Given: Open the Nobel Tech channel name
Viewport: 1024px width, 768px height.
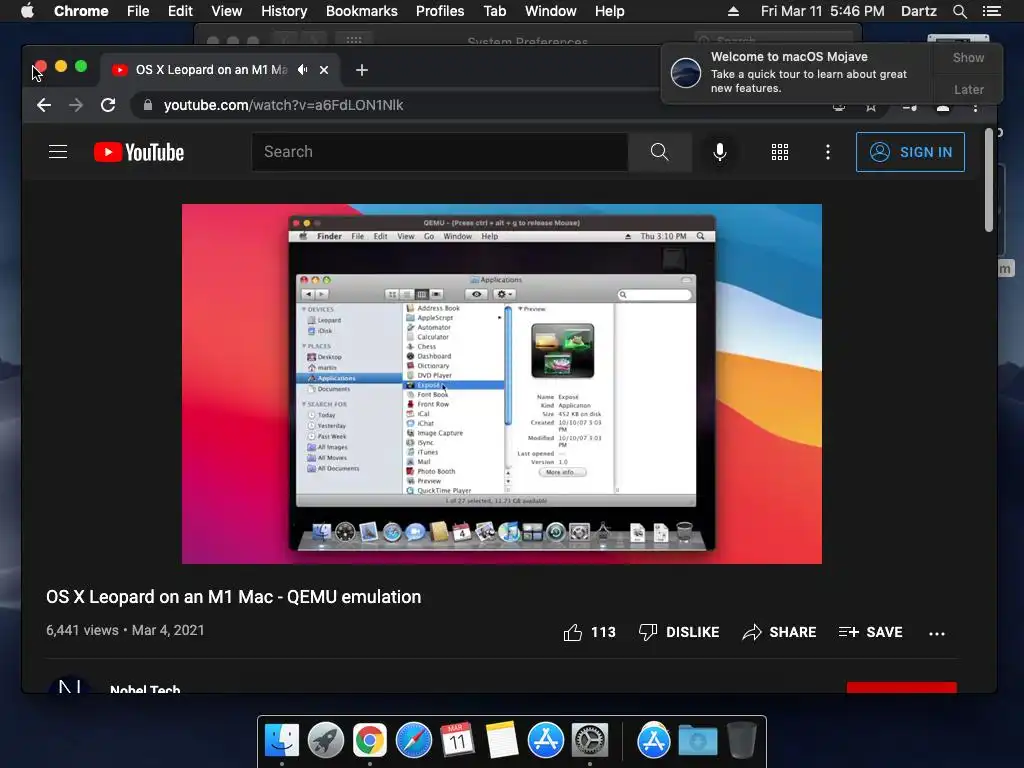Looking at the screenshot, I should (x=145, y=689).
